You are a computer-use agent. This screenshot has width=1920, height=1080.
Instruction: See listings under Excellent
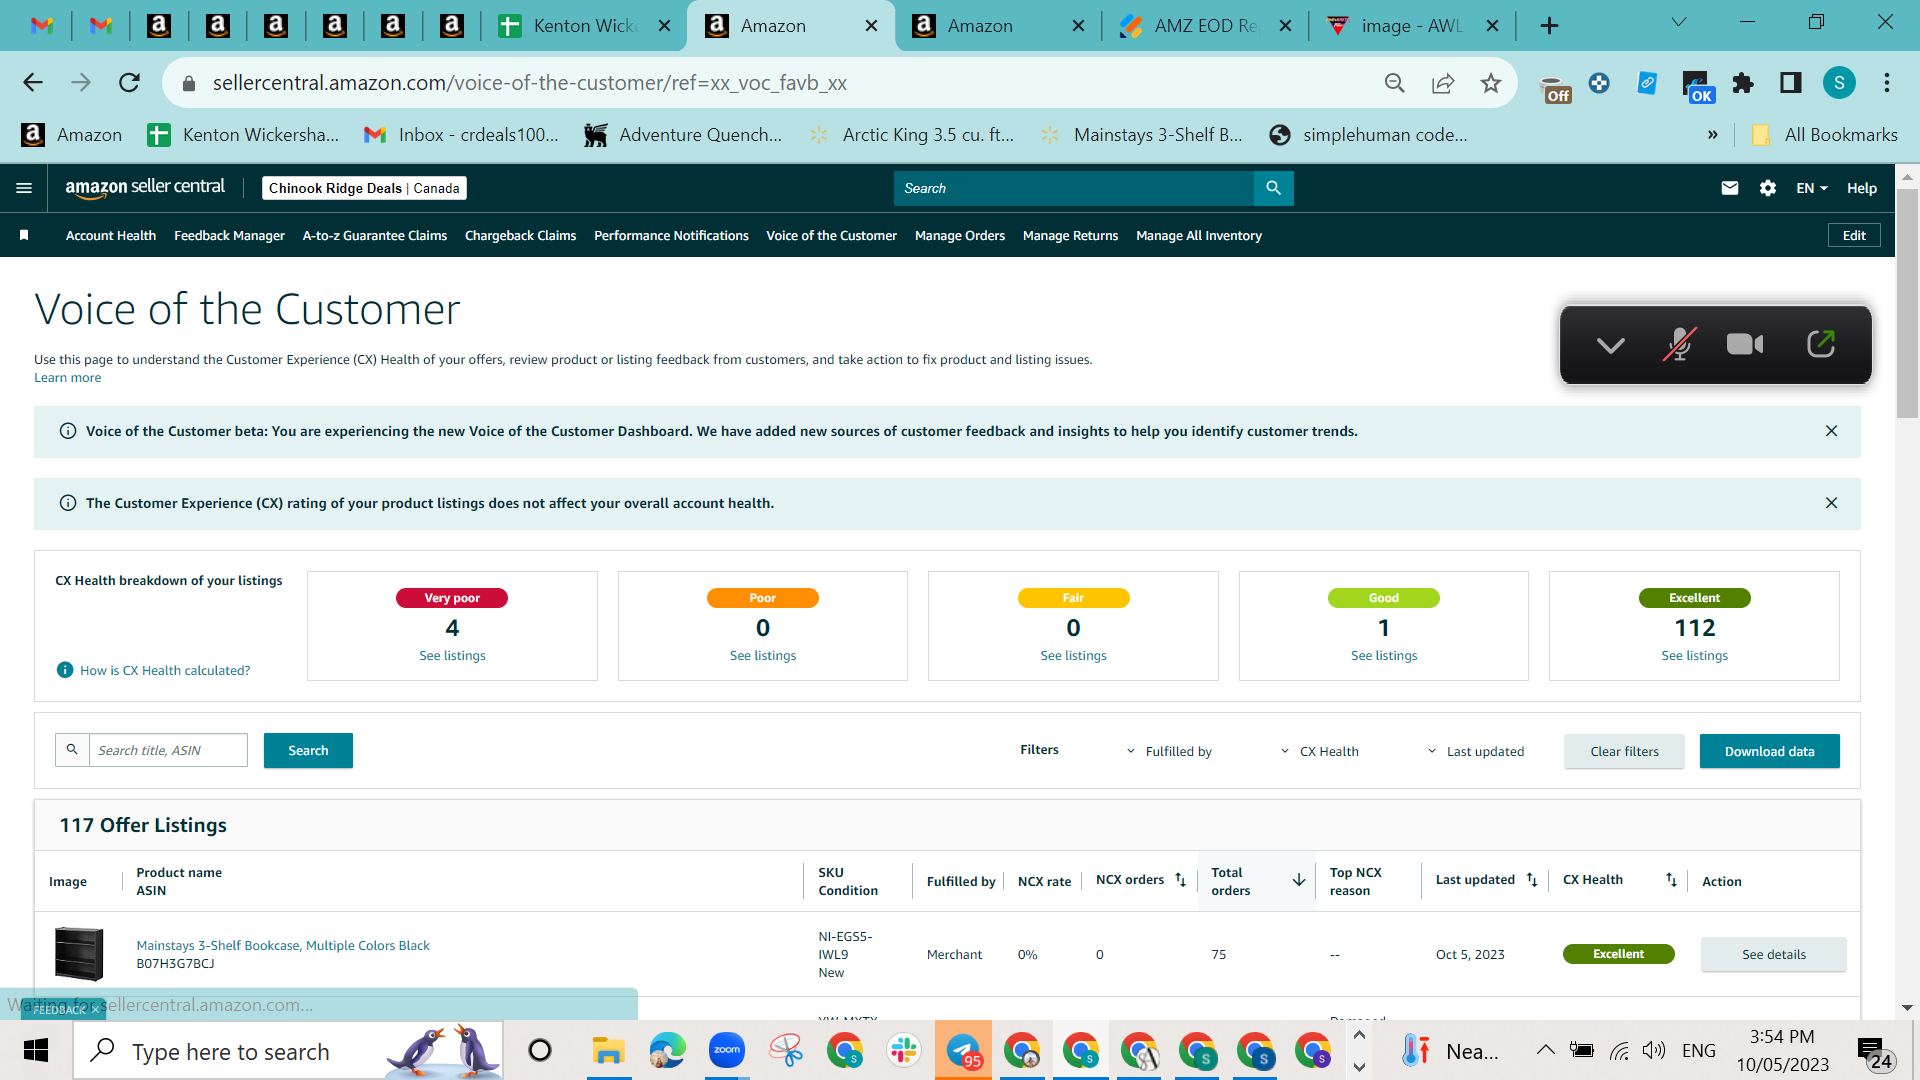click(x=1694, y=656)
